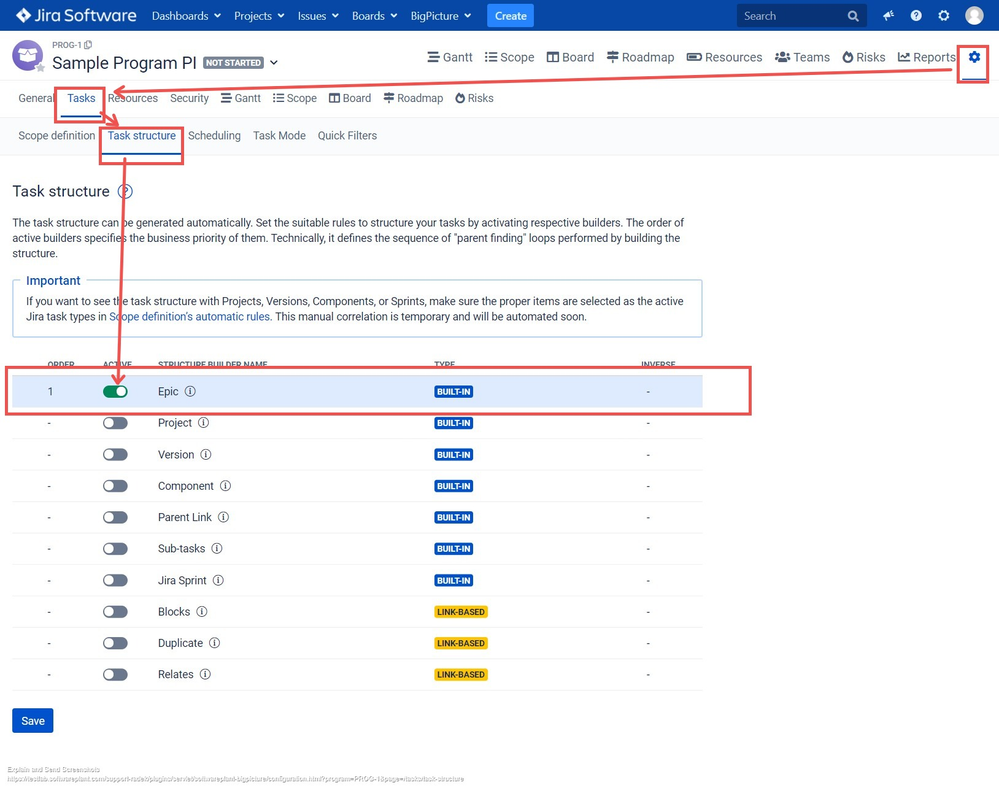Click the Jira Software logo
The width and height of the screenshot is (999, 790).
pyautogui.click(x=76, y=15)
